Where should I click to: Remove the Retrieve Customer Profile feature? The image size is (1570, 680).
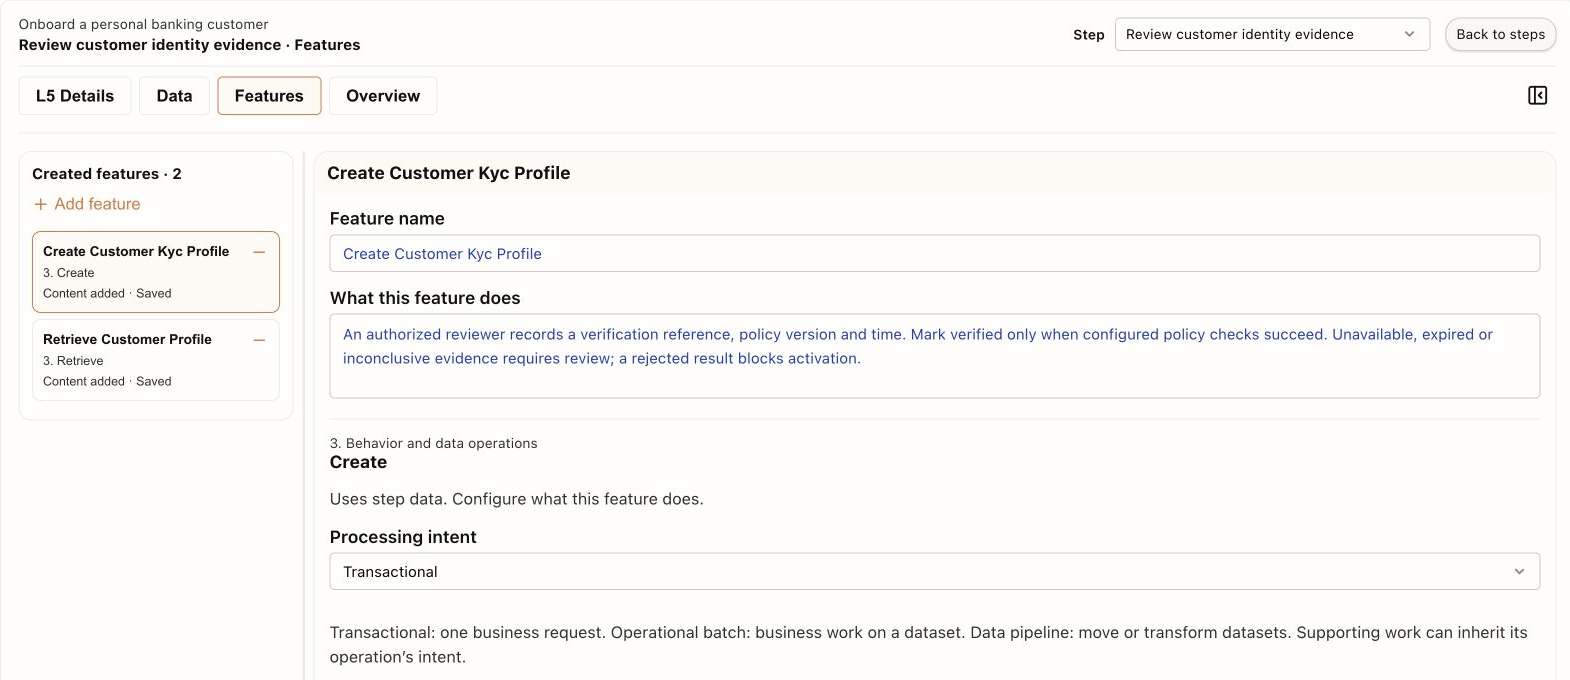[x=260, y=340]
